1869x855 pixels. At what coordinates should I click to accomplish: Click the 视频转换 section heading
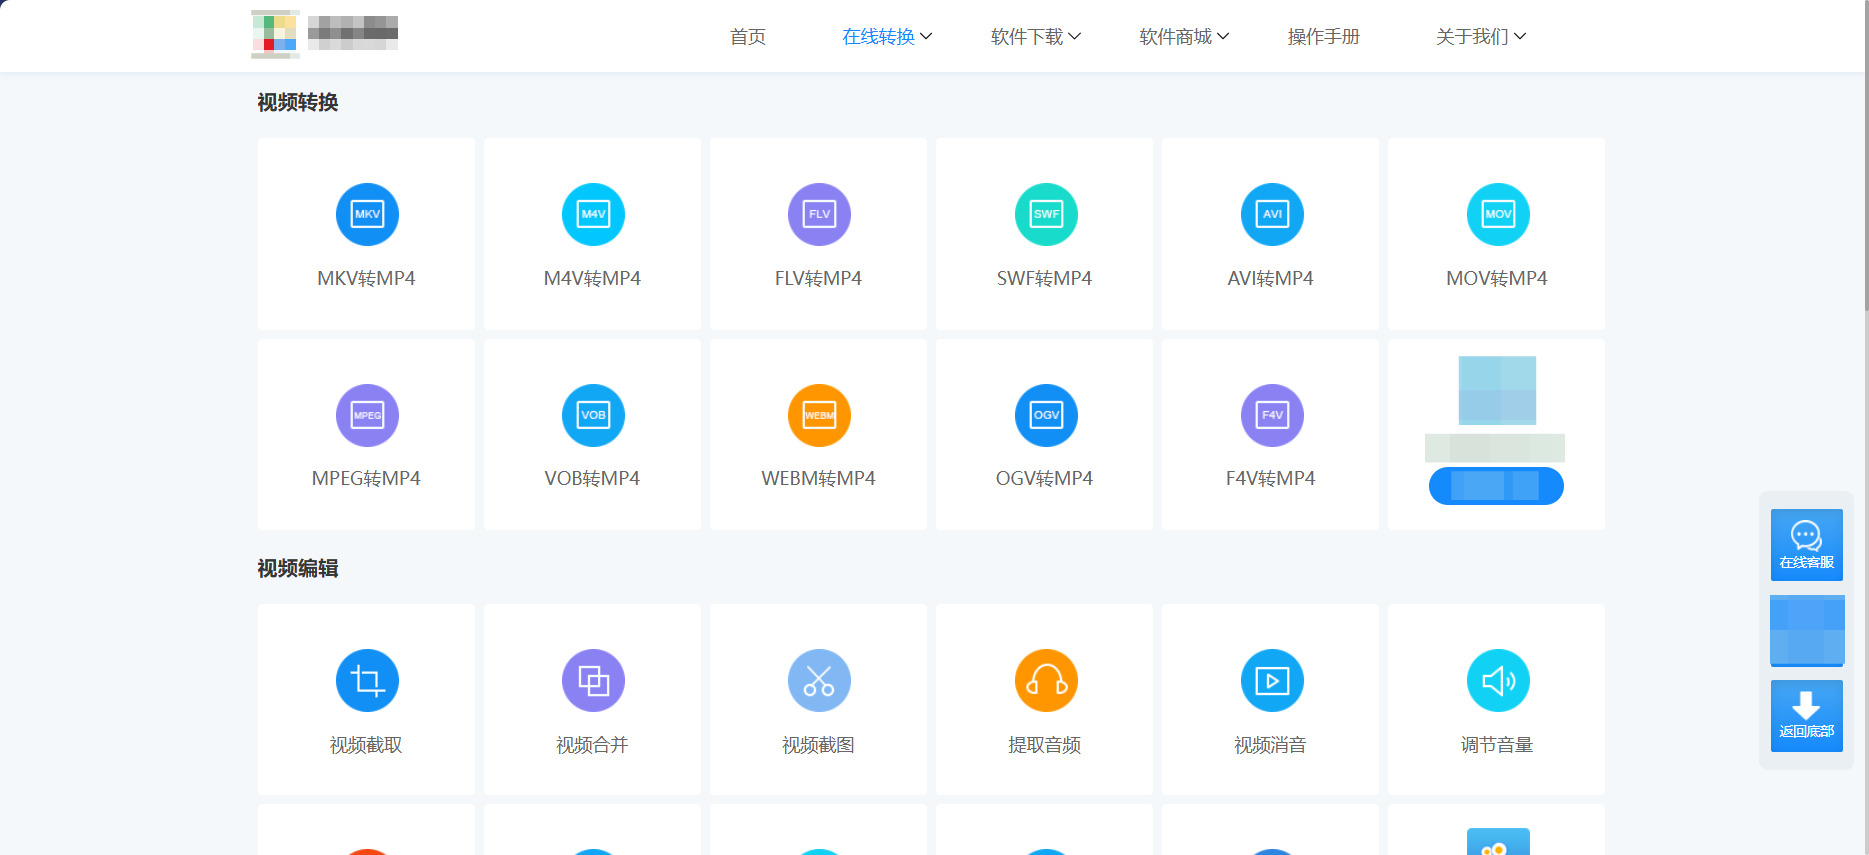click(x=298, y=103)
